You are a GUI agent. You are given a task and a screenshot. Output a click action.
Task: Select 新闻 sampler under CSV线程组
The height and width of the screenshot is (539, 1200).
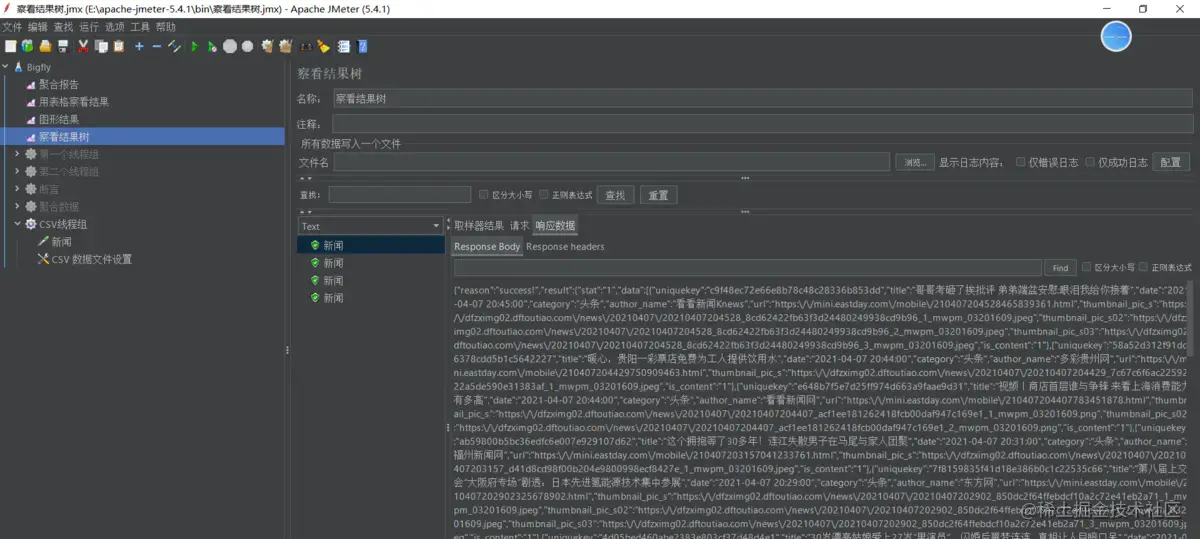[x=61, y=242]
